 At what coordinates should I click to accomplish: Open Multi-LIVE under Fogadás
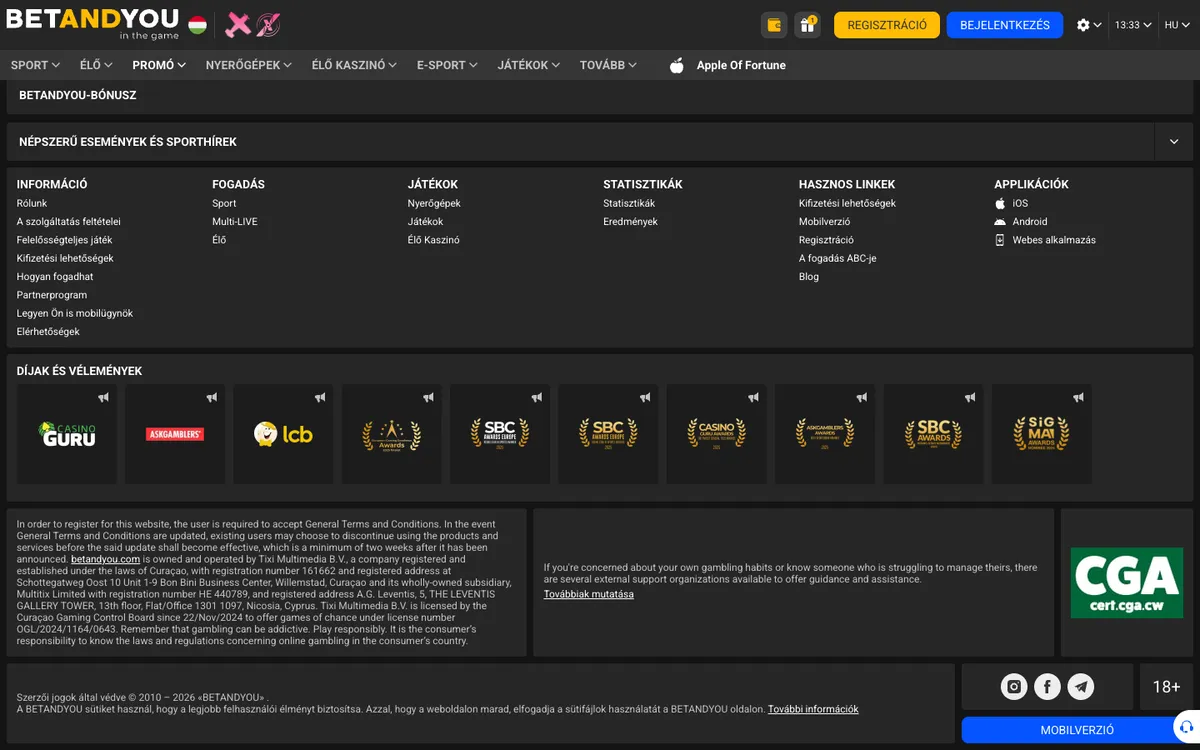234,222
